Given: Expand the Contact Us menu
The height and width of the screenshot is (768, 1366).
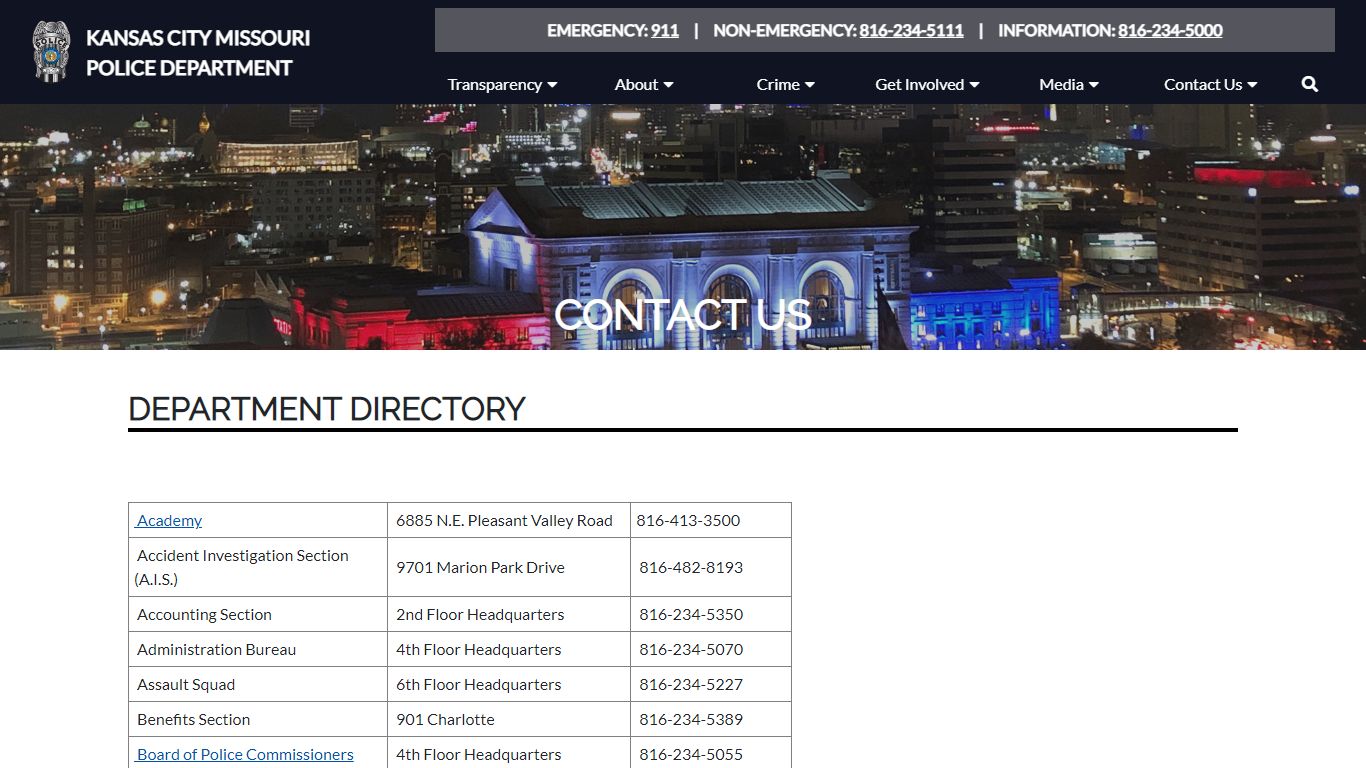Looking at the screenshot, I should click(x=1210, y=85).
